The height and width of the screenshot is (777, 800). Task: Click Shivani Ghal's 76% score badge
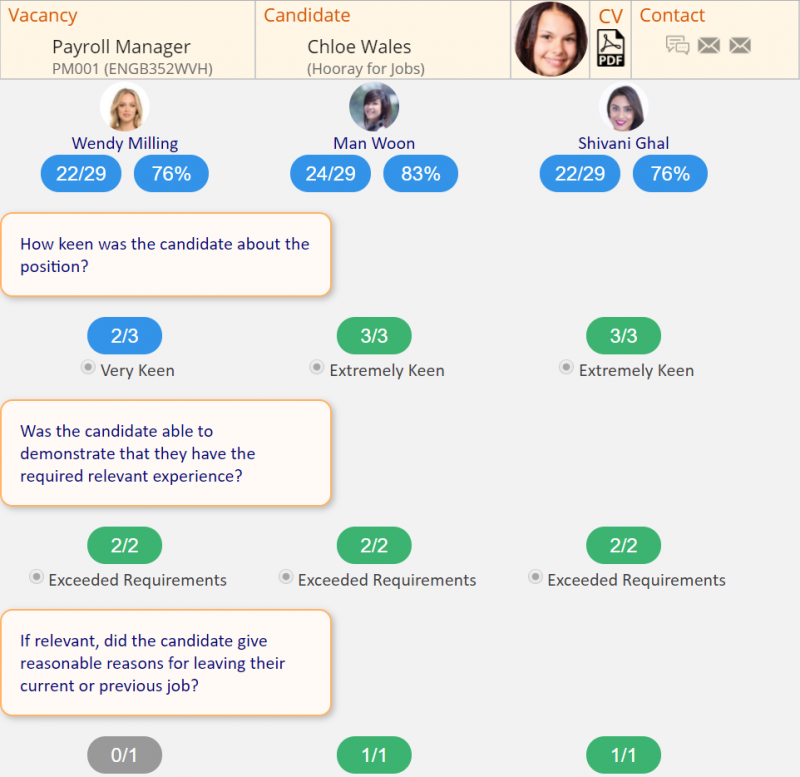pos(670,174)
